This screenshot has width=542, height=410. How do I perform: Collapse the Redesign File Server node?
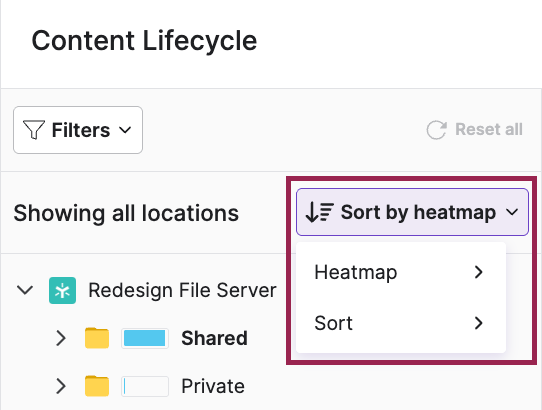[25, 290]
